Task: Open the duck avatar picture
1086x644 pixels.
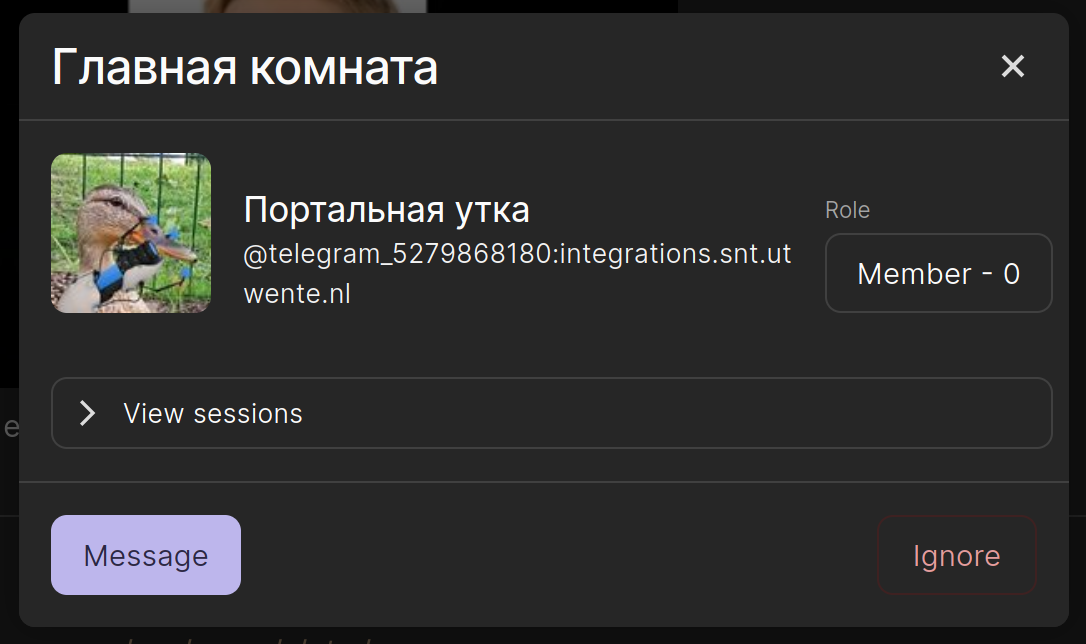Action: click(x=131, y=233)
